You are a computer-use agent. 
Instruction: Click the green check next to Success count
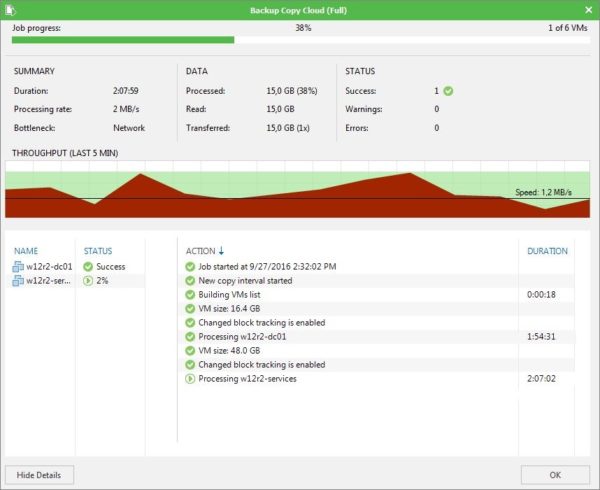pyautogui.click(x=448, y=91)
